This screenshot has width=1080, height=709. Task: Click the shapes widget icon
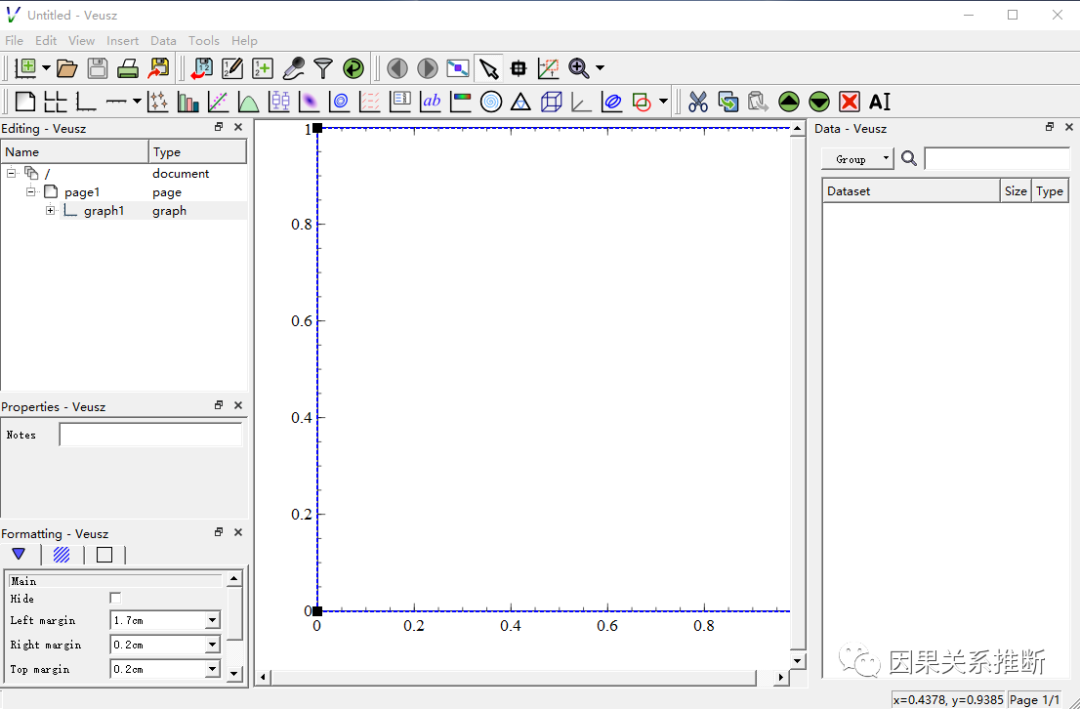[x=642, y=102]
